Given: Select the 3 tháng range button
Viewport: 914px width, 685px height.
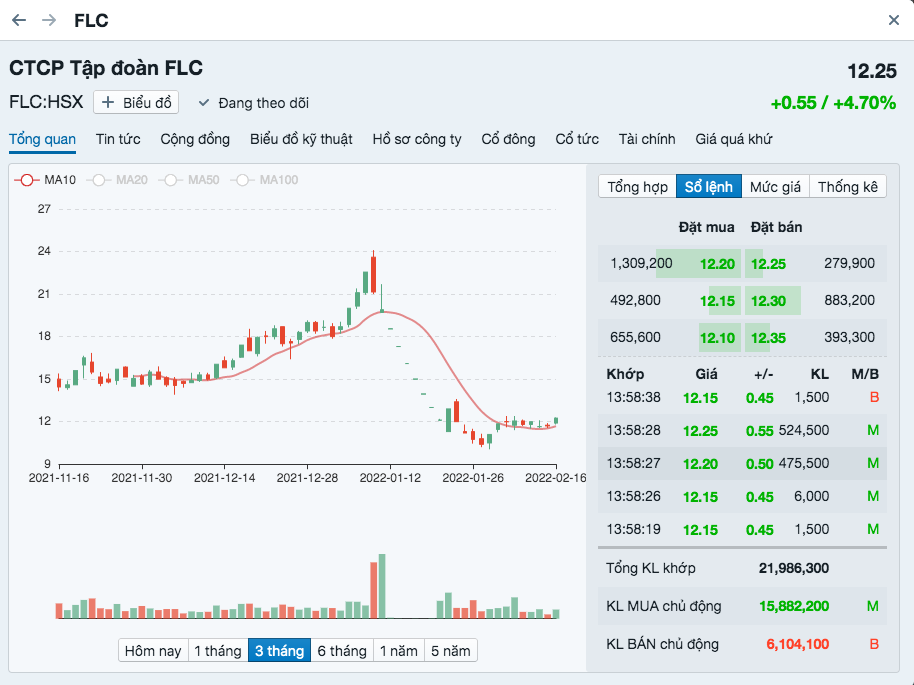Looking at the screenshot, I should point(279,651).
